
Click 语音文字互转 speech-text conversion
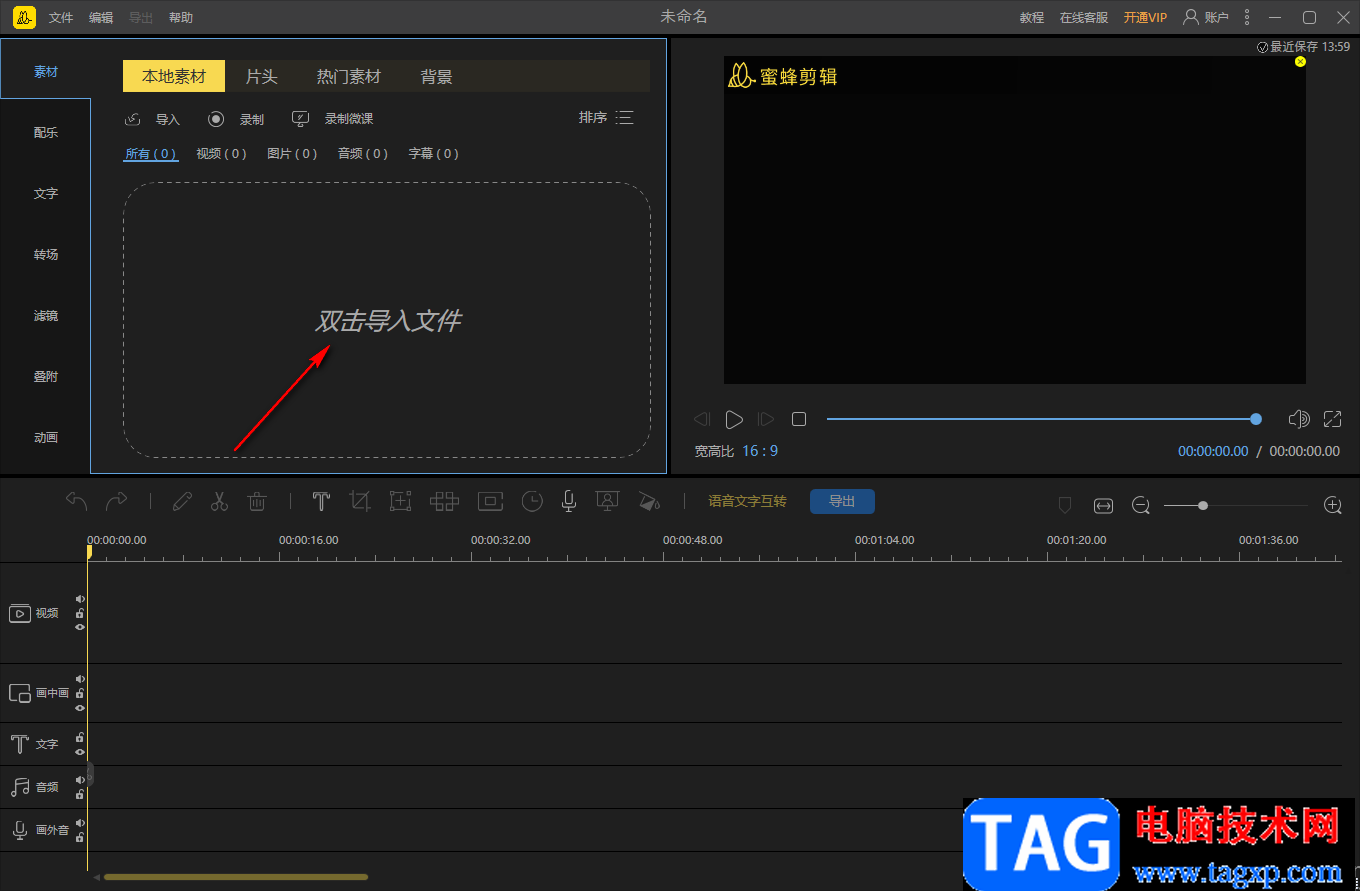(748, 501)
